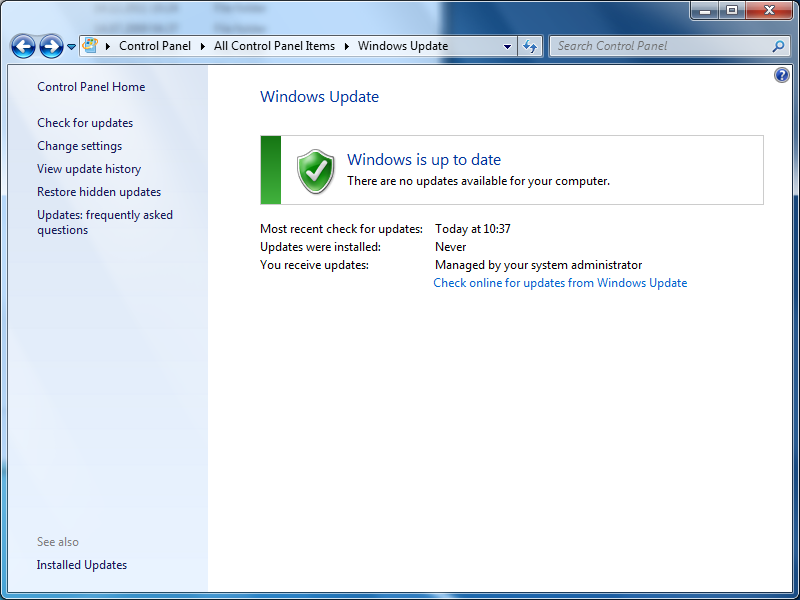Click 'Today at 10:37' text
Viewport: 800px width, 600px height.
472,229
